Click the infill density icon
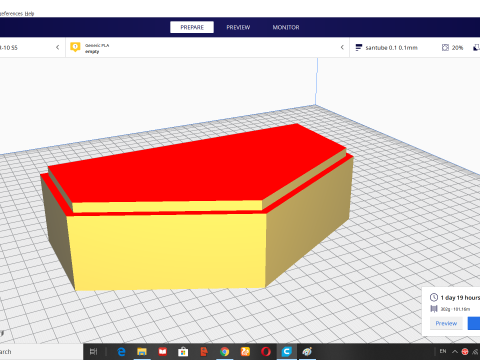Image resolution: width=480 pixels, height=360 pixels. point(445,48)
